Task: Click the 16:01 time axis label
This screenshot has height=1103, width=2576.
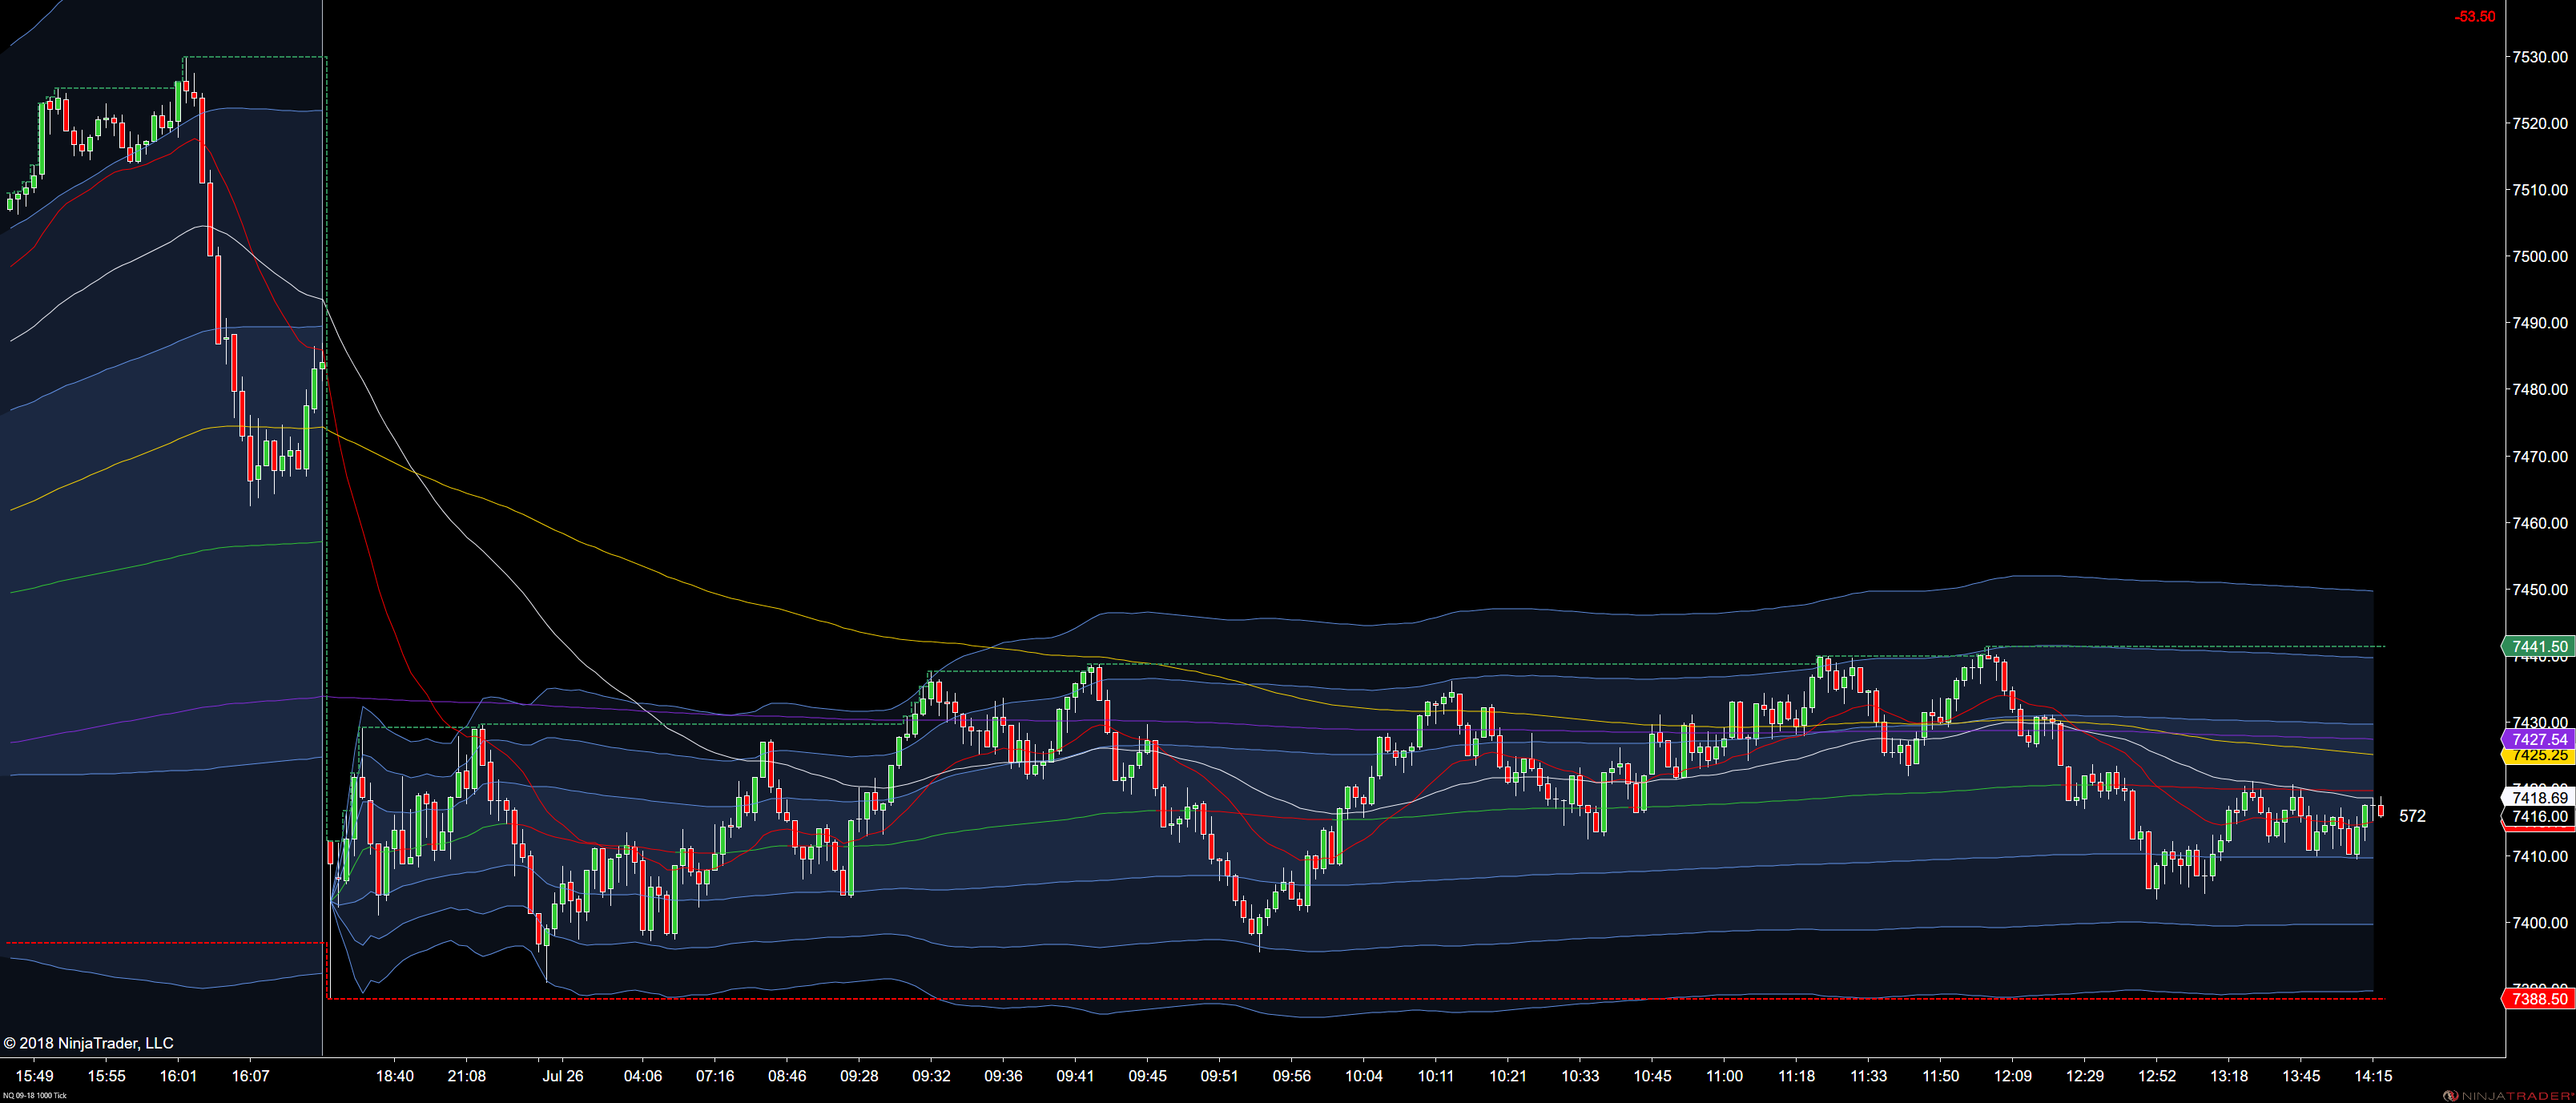Action: 178,1076
